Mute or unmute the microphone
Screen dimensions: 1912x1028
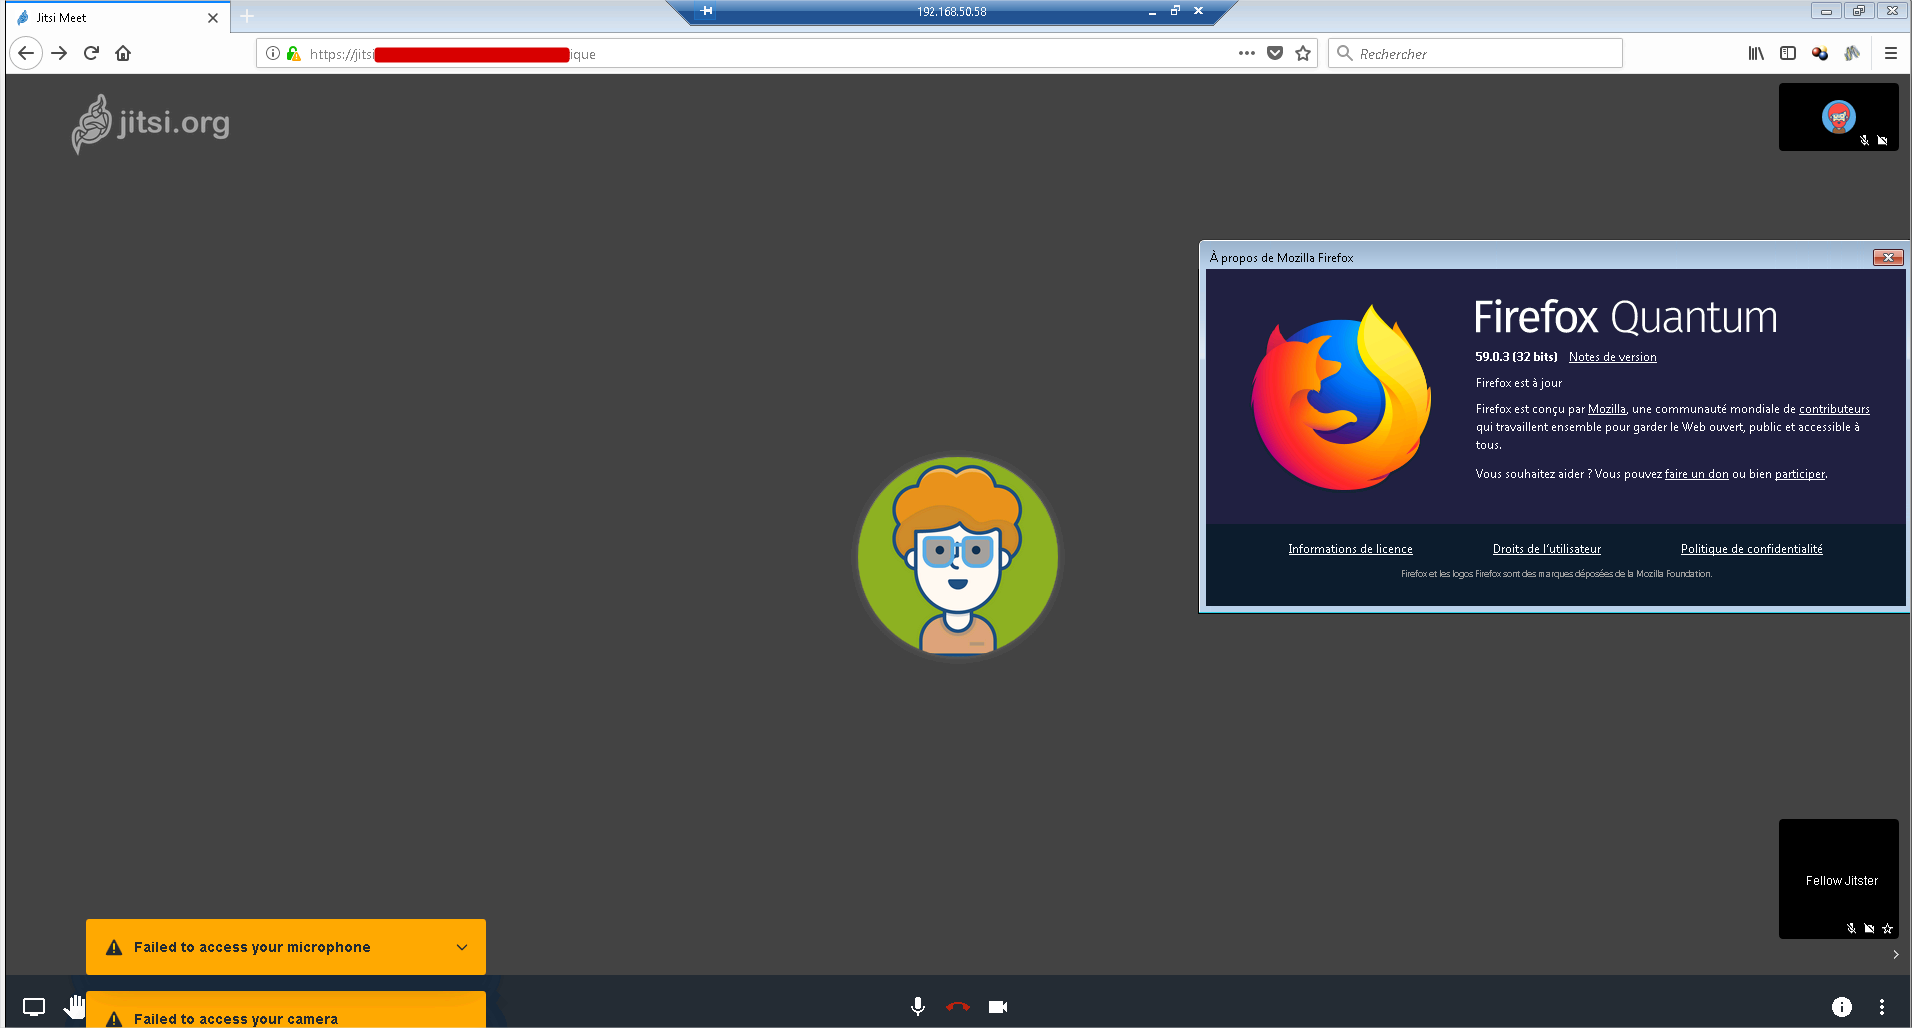[918, 1006]
